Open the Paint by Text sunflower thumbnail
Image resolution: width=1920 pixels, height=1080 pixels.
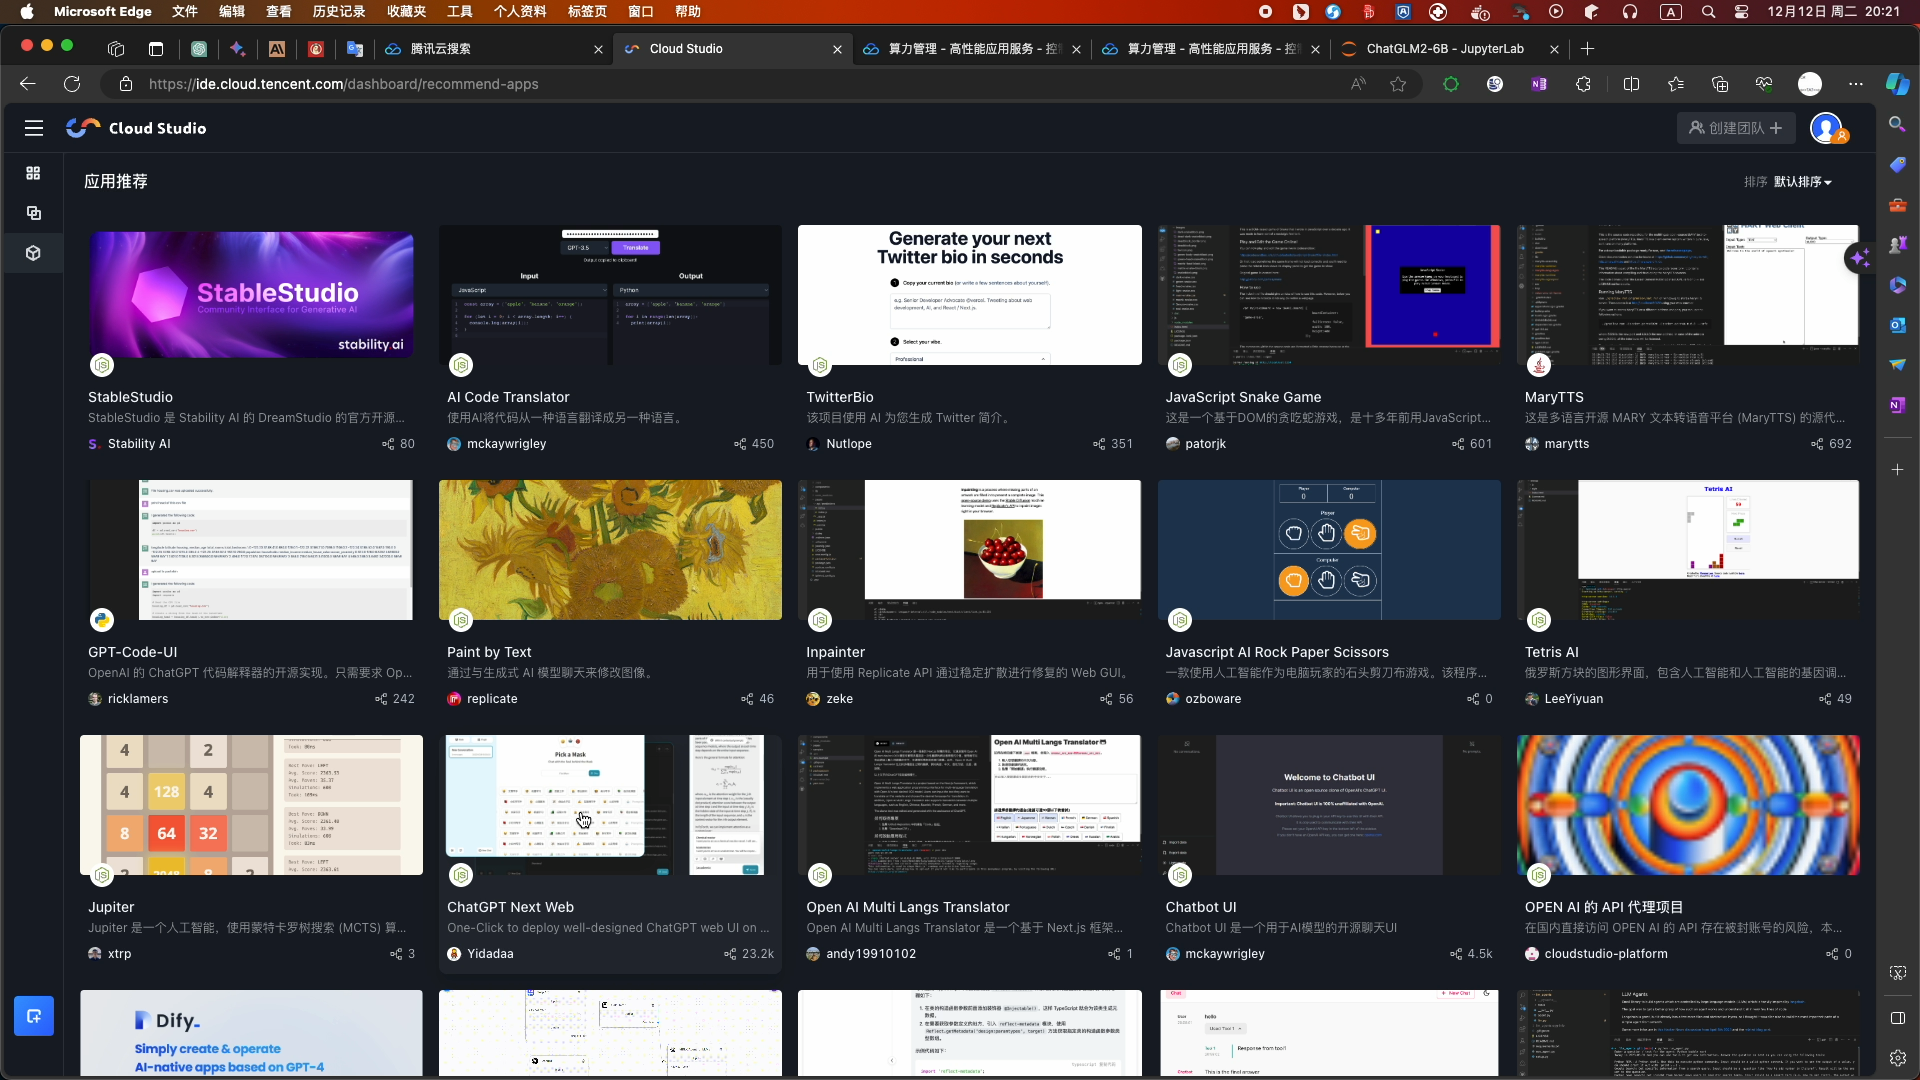(610, 550)
